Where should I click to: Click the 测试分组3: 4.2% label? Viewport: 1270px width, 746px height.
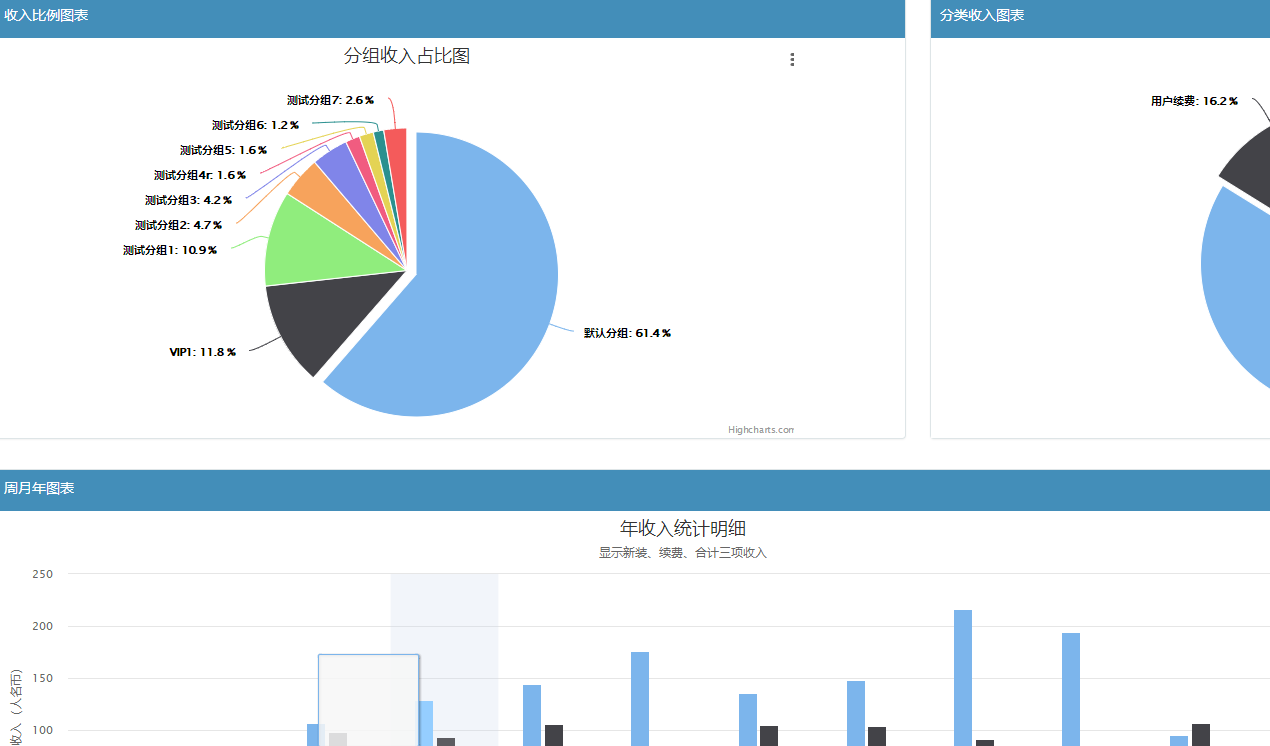click(188, 200)
